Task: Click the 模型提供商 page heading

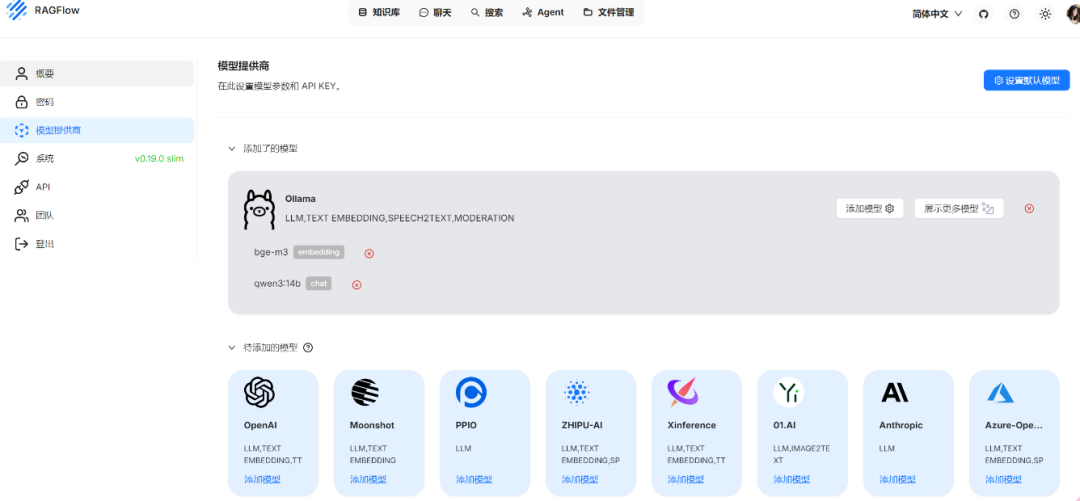Action: [243, 66]
